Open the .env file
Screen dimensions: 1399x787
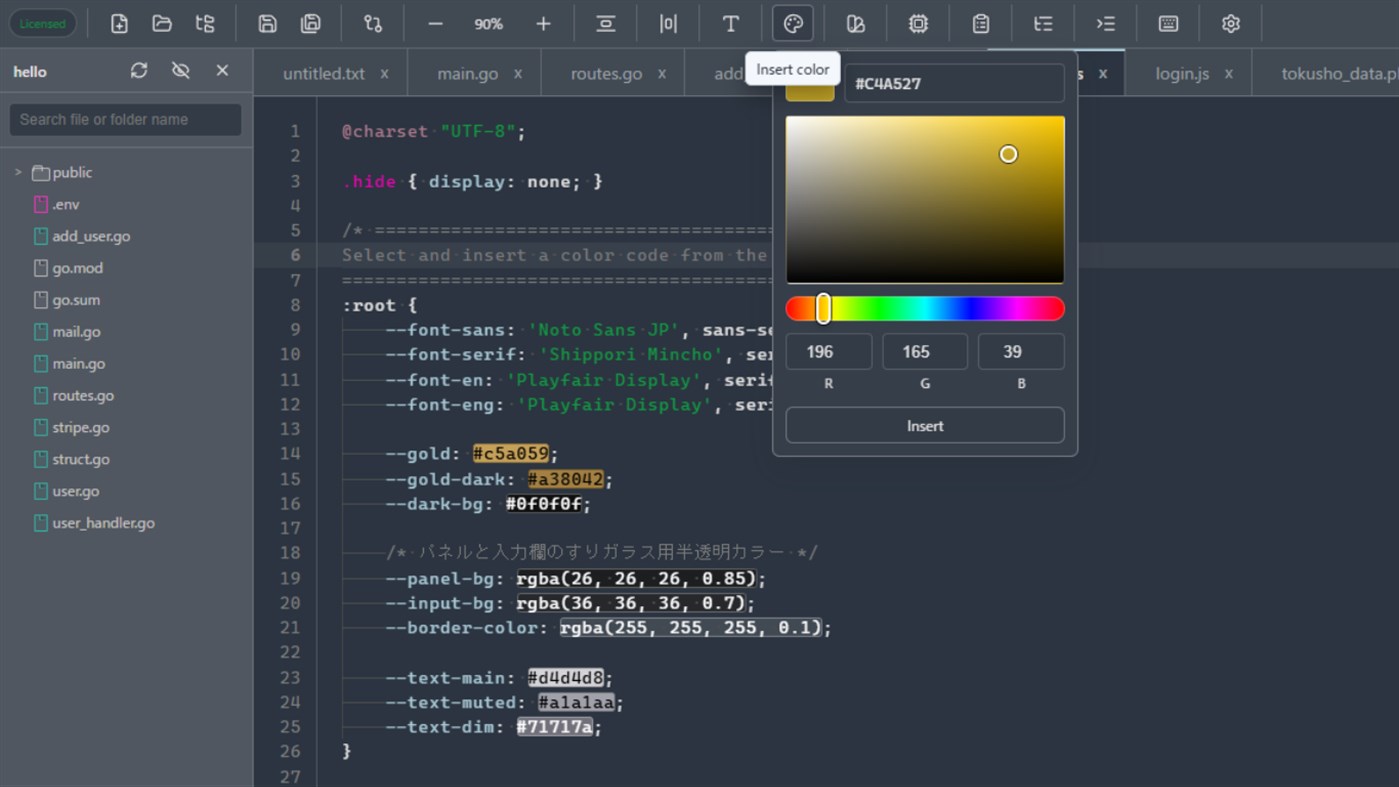[66, 204]
